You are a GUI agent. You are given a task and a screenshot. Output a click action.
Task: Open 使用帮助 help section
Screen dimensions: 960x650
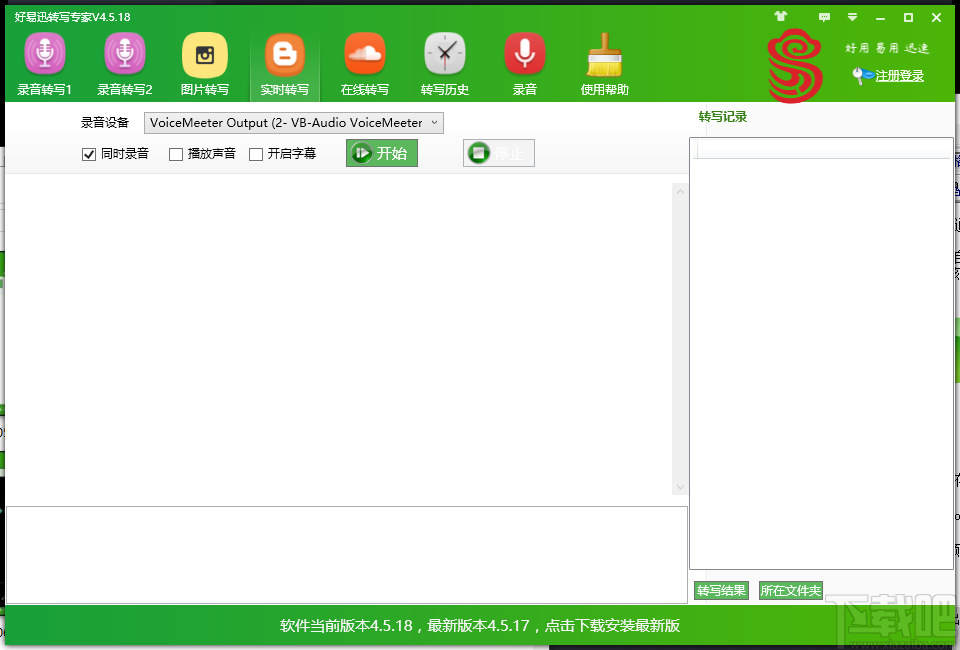click(x=604, y=63)
